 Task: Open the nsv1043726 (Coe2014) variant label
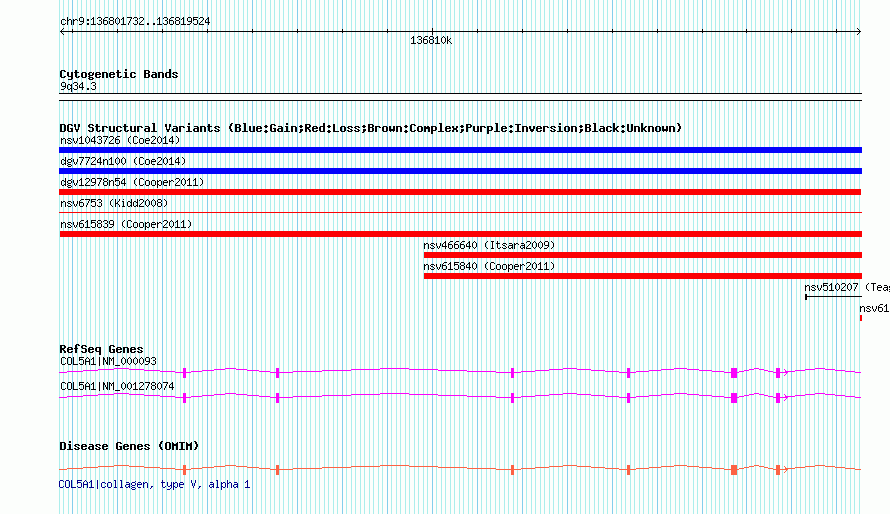click(x=120, y=140)
